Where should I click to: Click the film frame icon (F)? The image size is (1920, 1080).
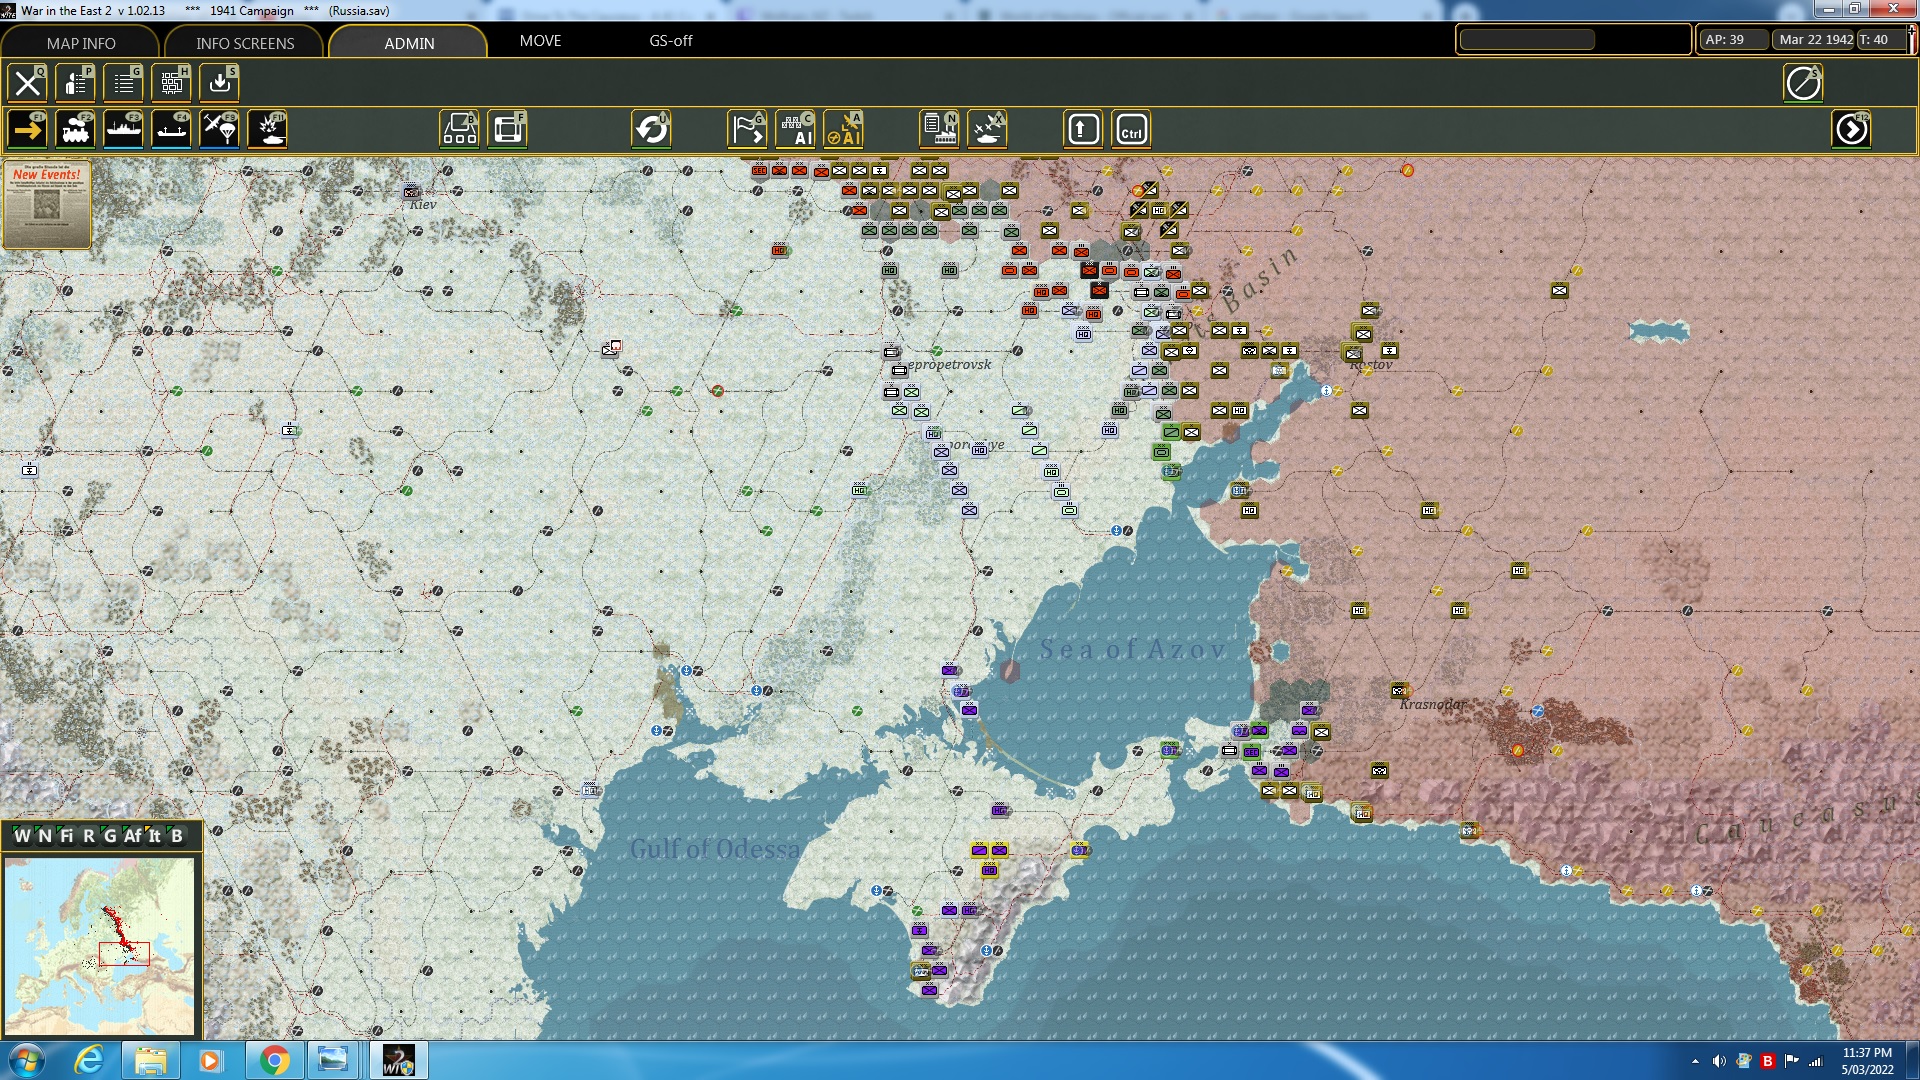tap(508, 130)
